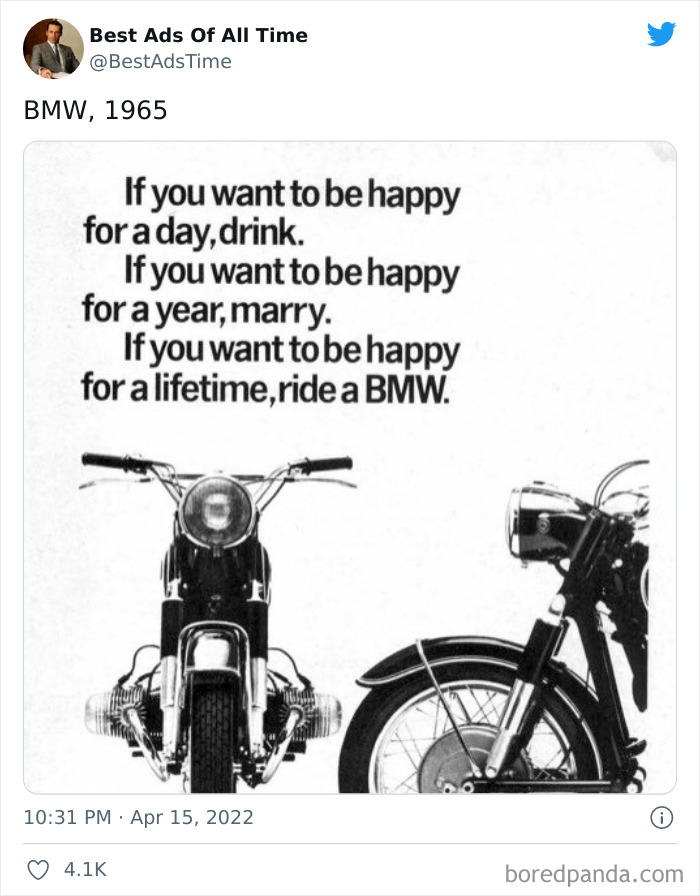Image resolution: width=700 pixels, height=896 pixels.
Task: Click the "for a day, drink." line
Action: [x=194, y=233]
